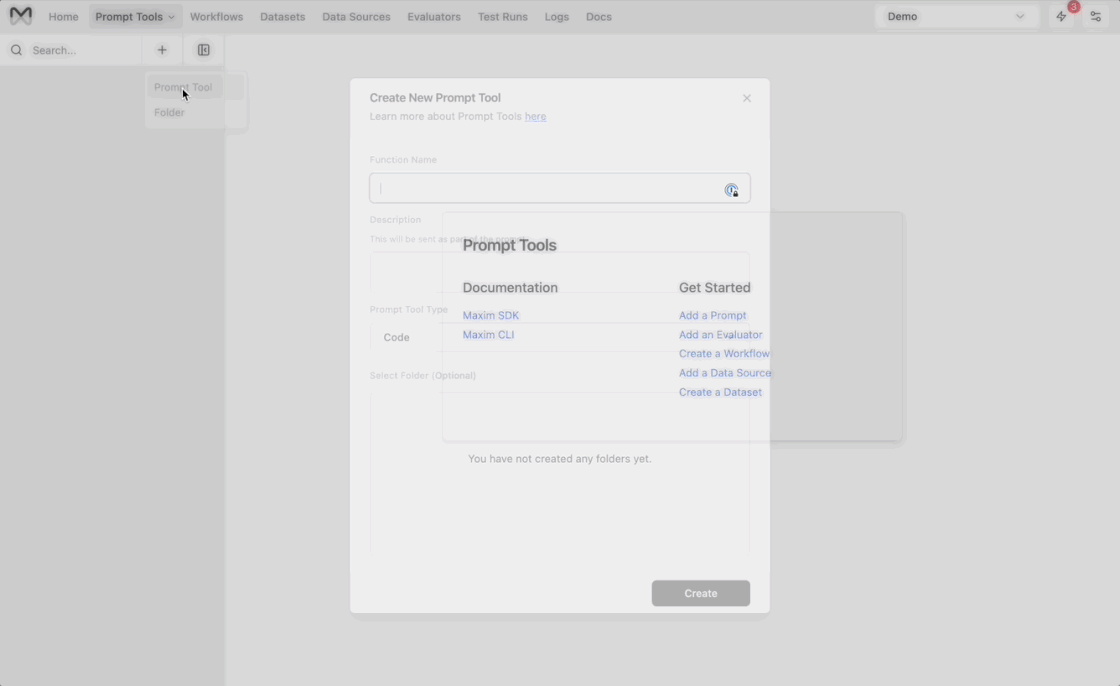Click Add a Data Source link

[724, 373]
